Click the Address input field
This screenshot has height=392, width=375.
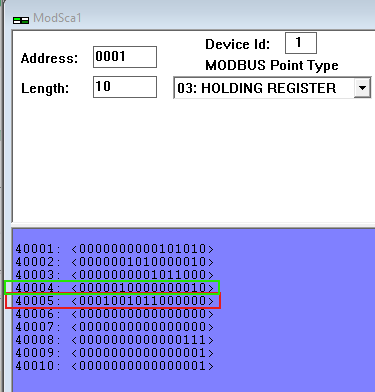[125, 57]
